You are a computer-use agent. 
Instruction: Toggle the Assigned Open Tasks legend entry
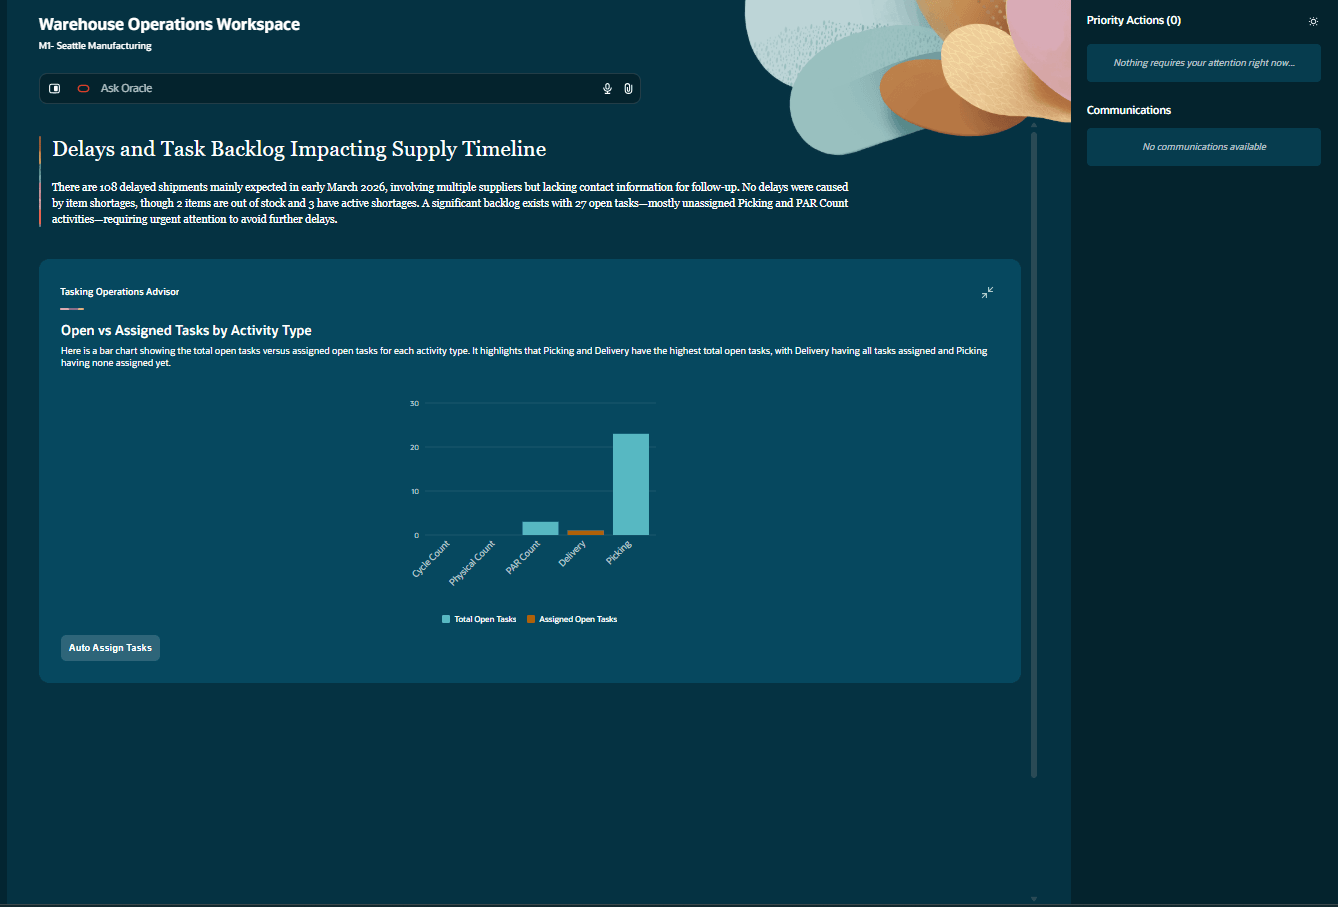click(572, 618)
